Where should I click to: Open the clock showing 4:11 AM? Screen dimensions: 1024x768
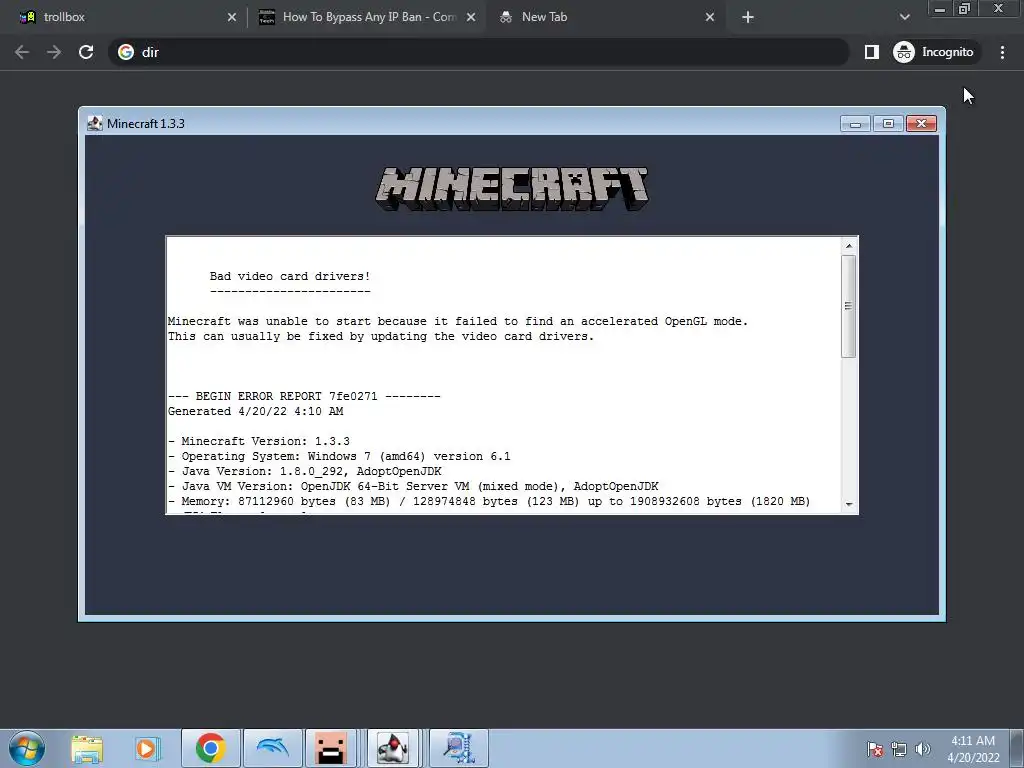pyautogui.click(x=973, y=749)
